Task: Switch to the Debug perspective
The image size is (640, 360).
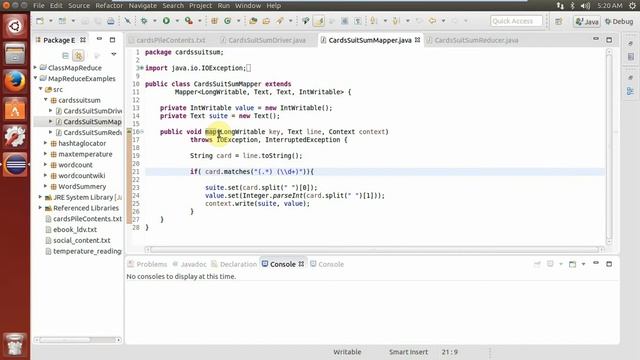Action: 619,21
